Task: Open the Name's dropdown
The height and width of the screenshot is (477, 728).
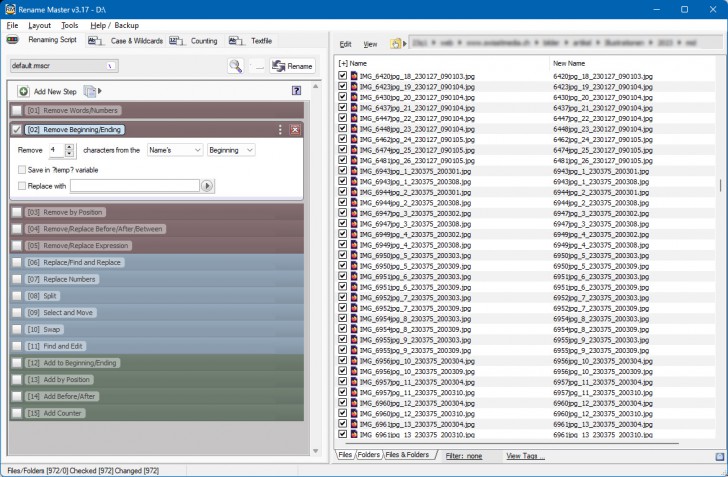Action: pos(173,150)
